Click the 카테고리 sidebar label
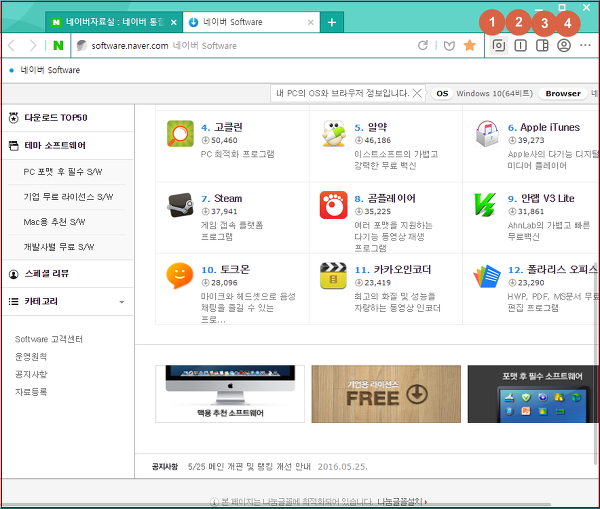Screen dimensions: 600x509 pos(41,302)
